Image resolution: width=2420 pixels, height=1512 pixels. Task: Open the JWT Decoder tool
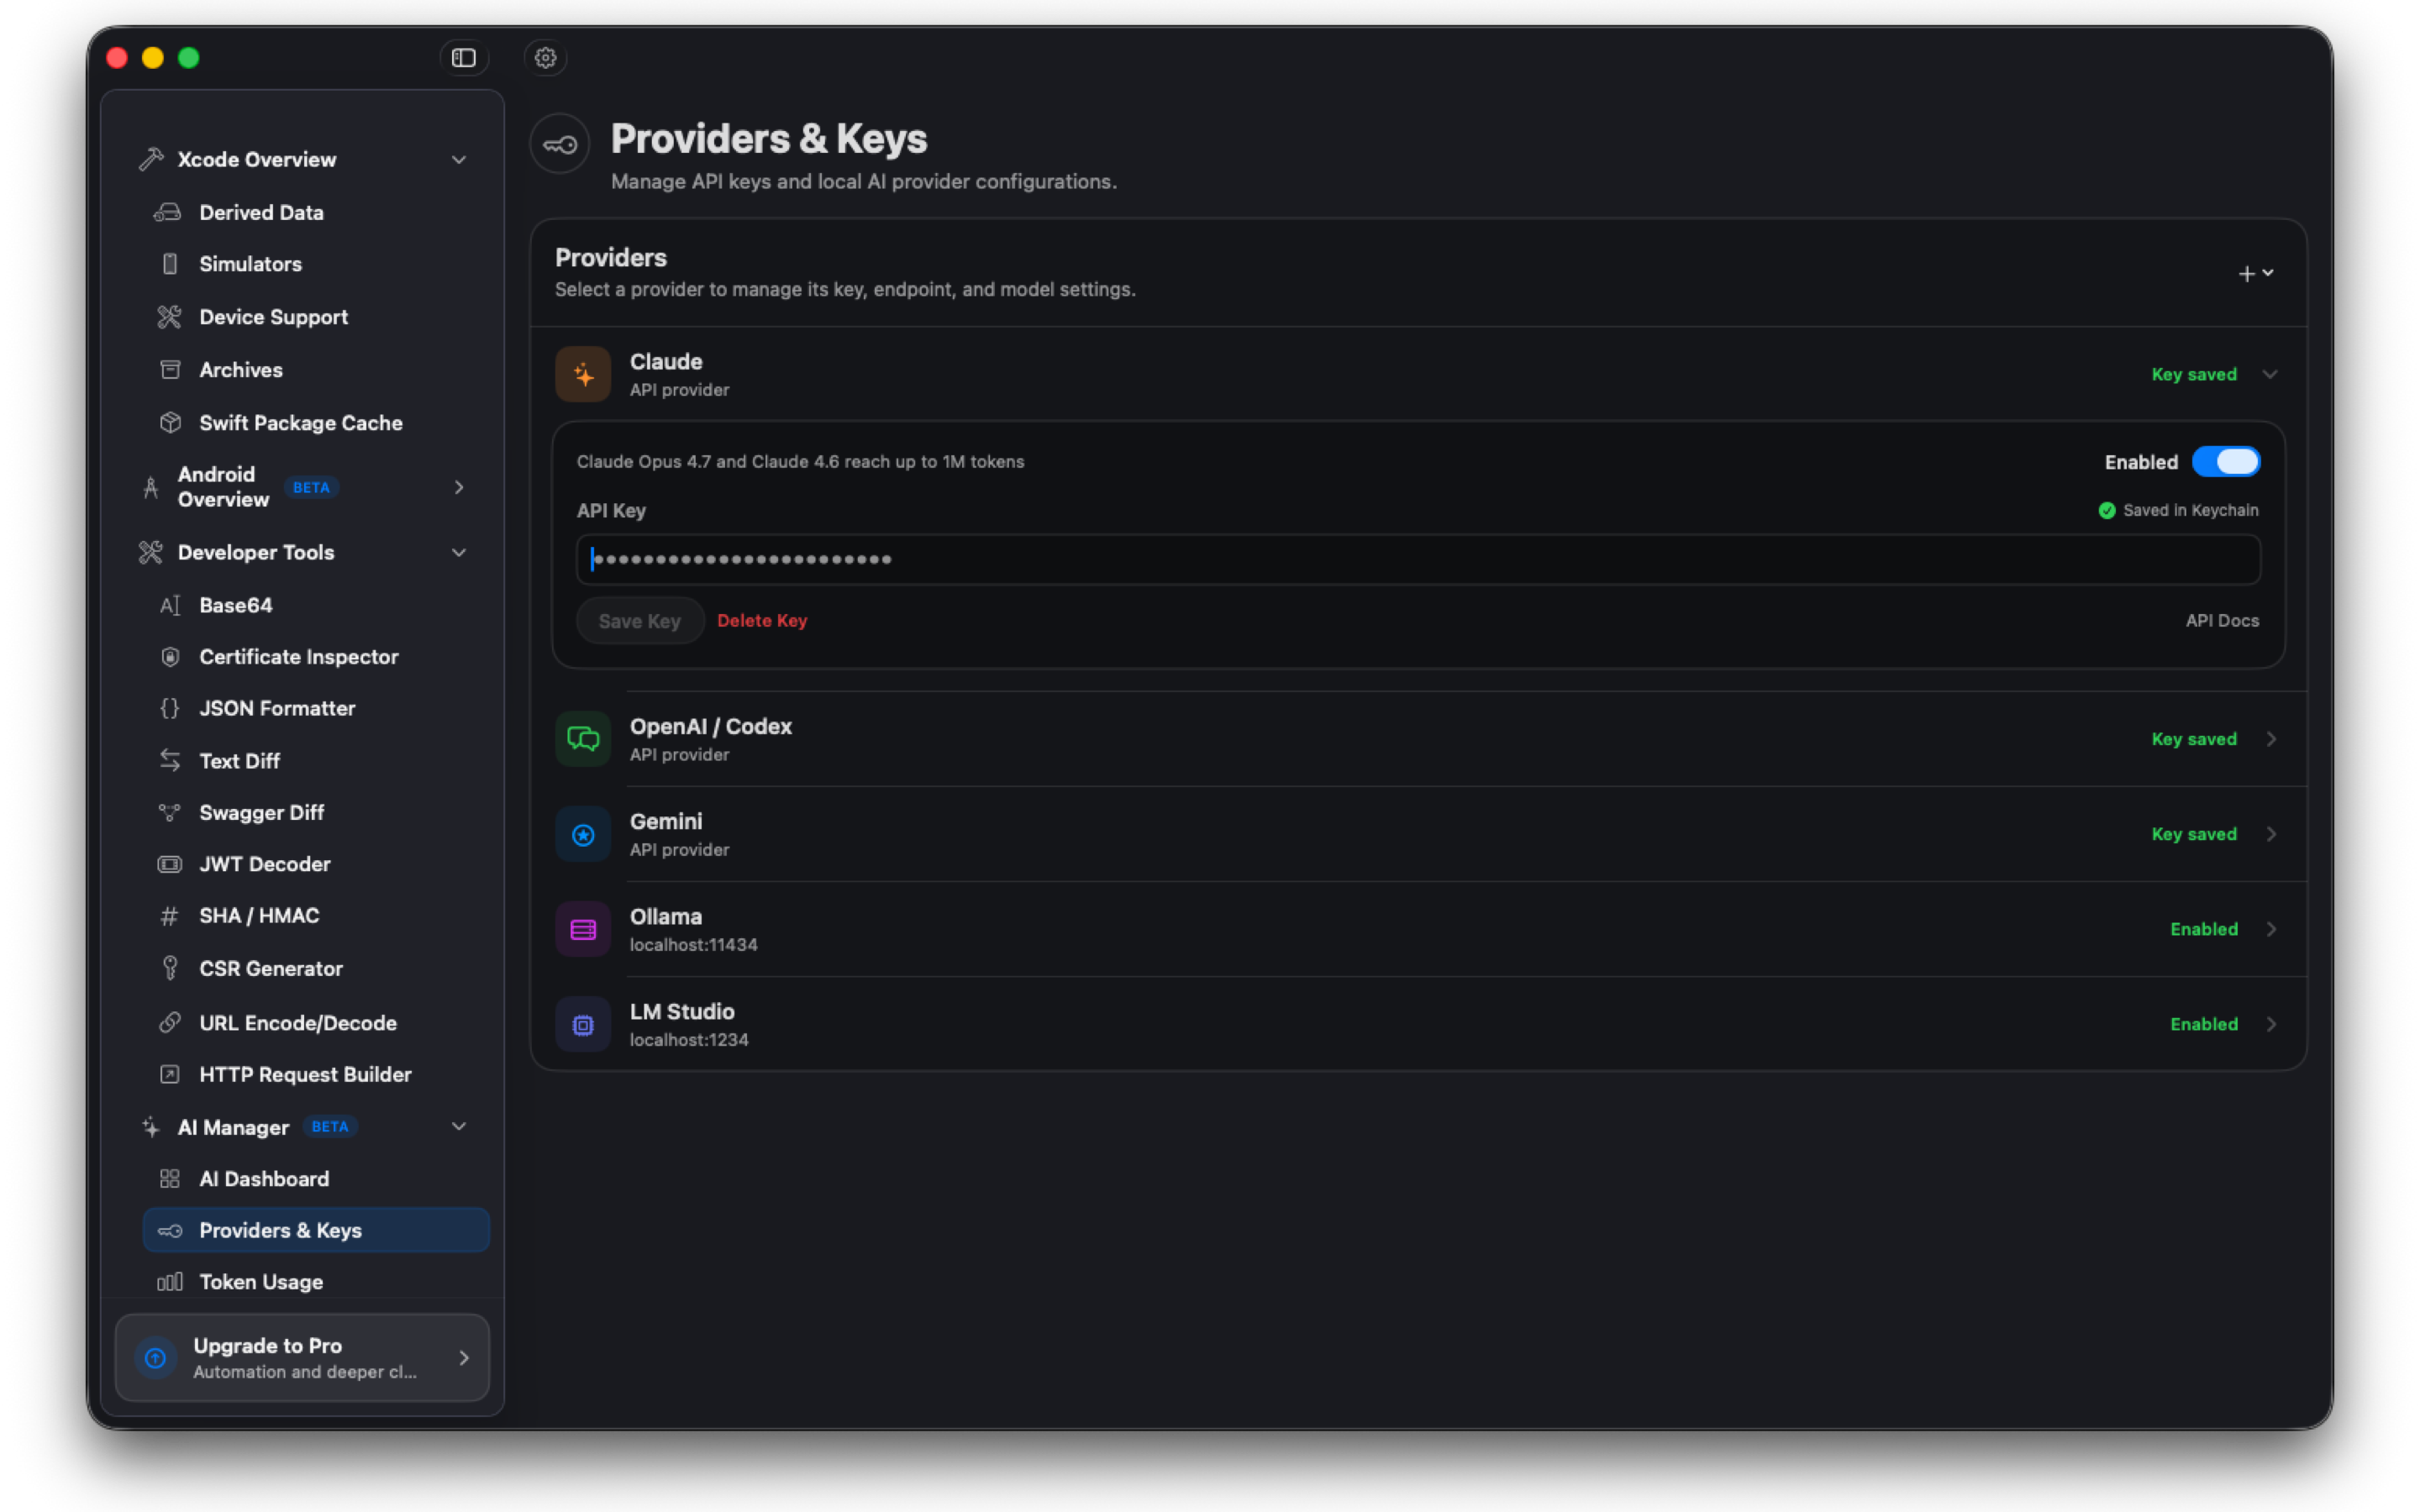316,864
